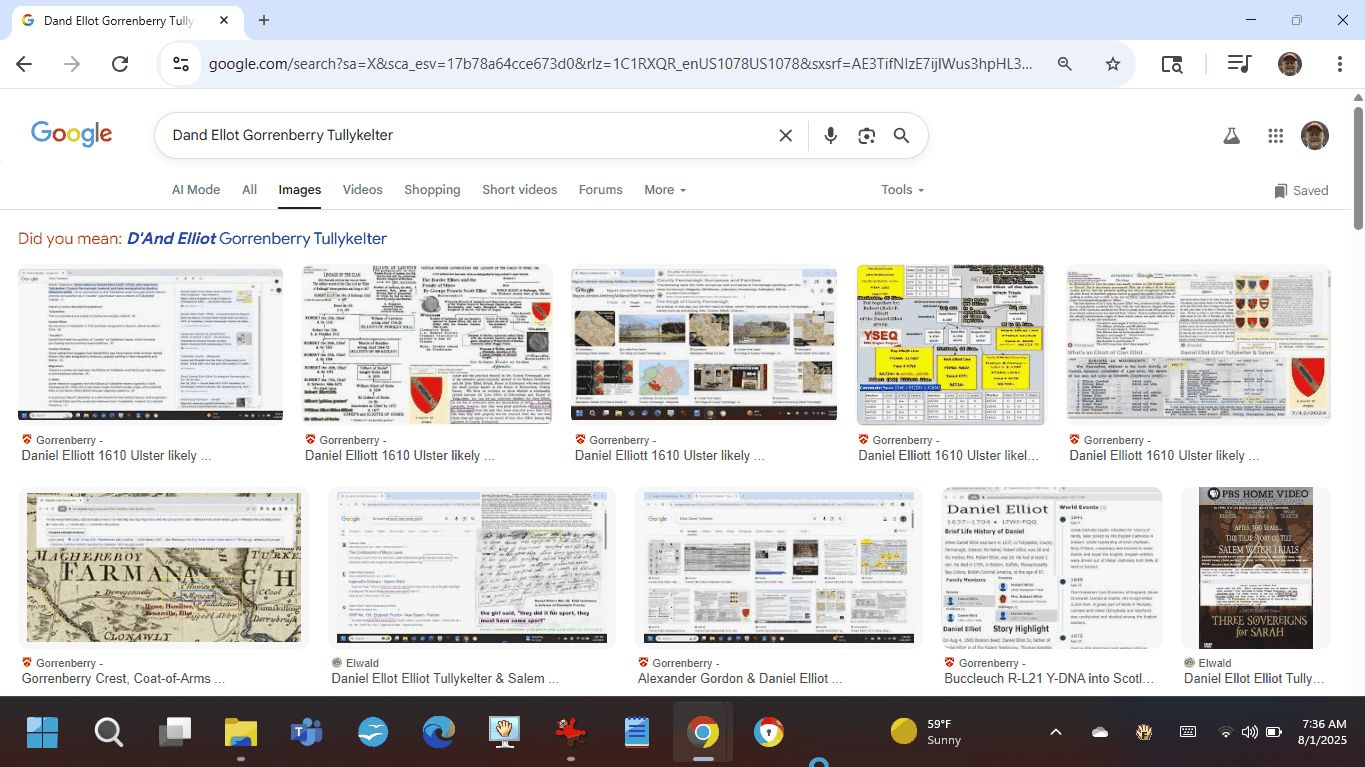Clear the search box text

tap(786, 136)
